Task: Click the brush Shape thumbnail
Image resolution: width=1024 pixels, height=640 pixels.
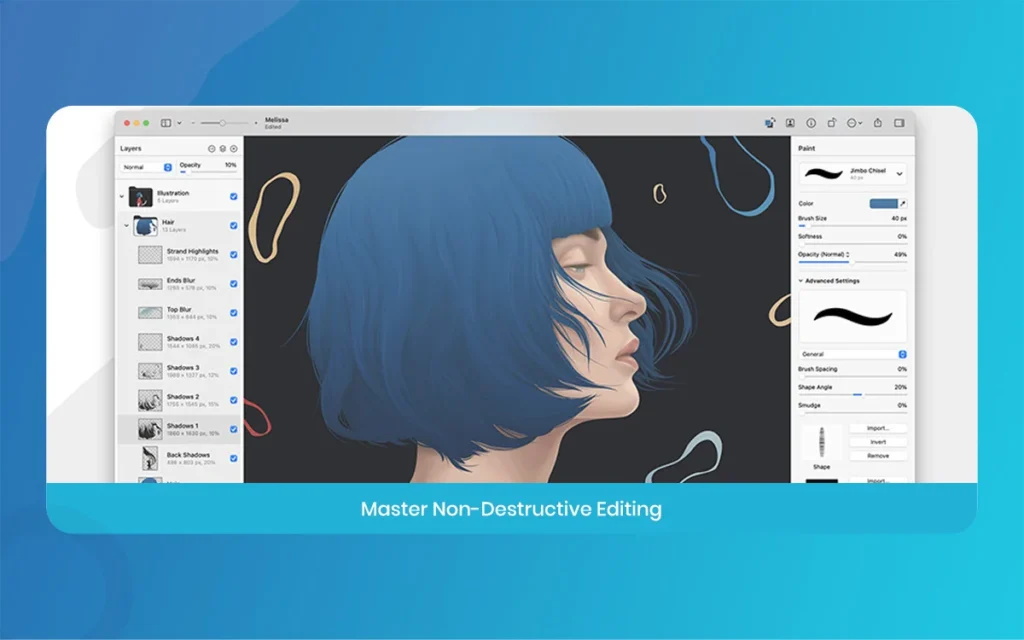Action: pos(822,443)
